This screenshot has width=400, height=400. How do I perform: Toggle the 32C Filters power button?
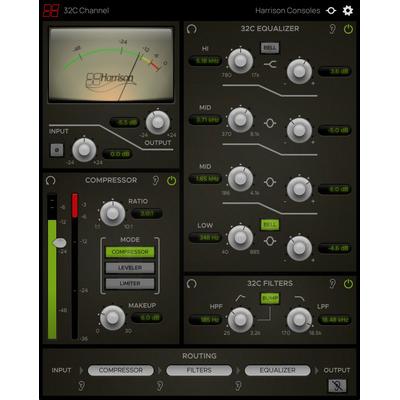click(x=348, y=284)
